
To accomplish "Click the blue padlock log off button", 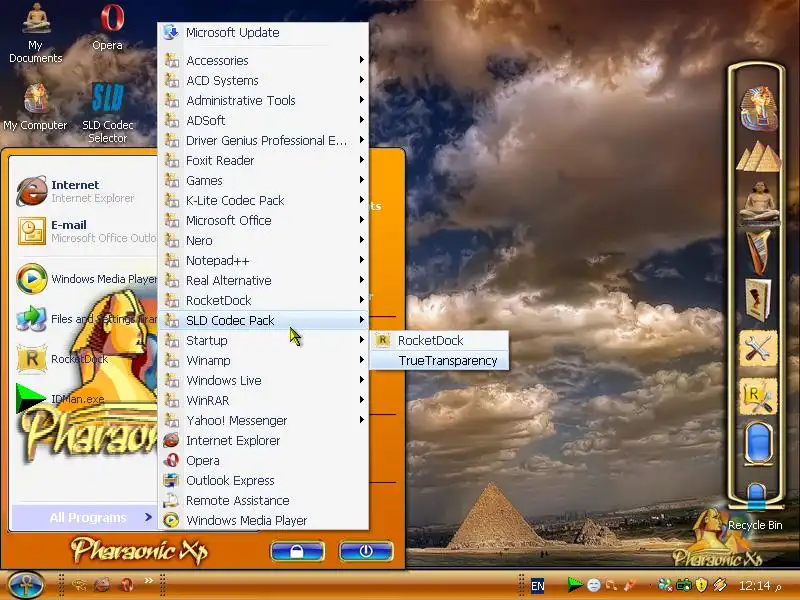I will (x=297, y=551).
